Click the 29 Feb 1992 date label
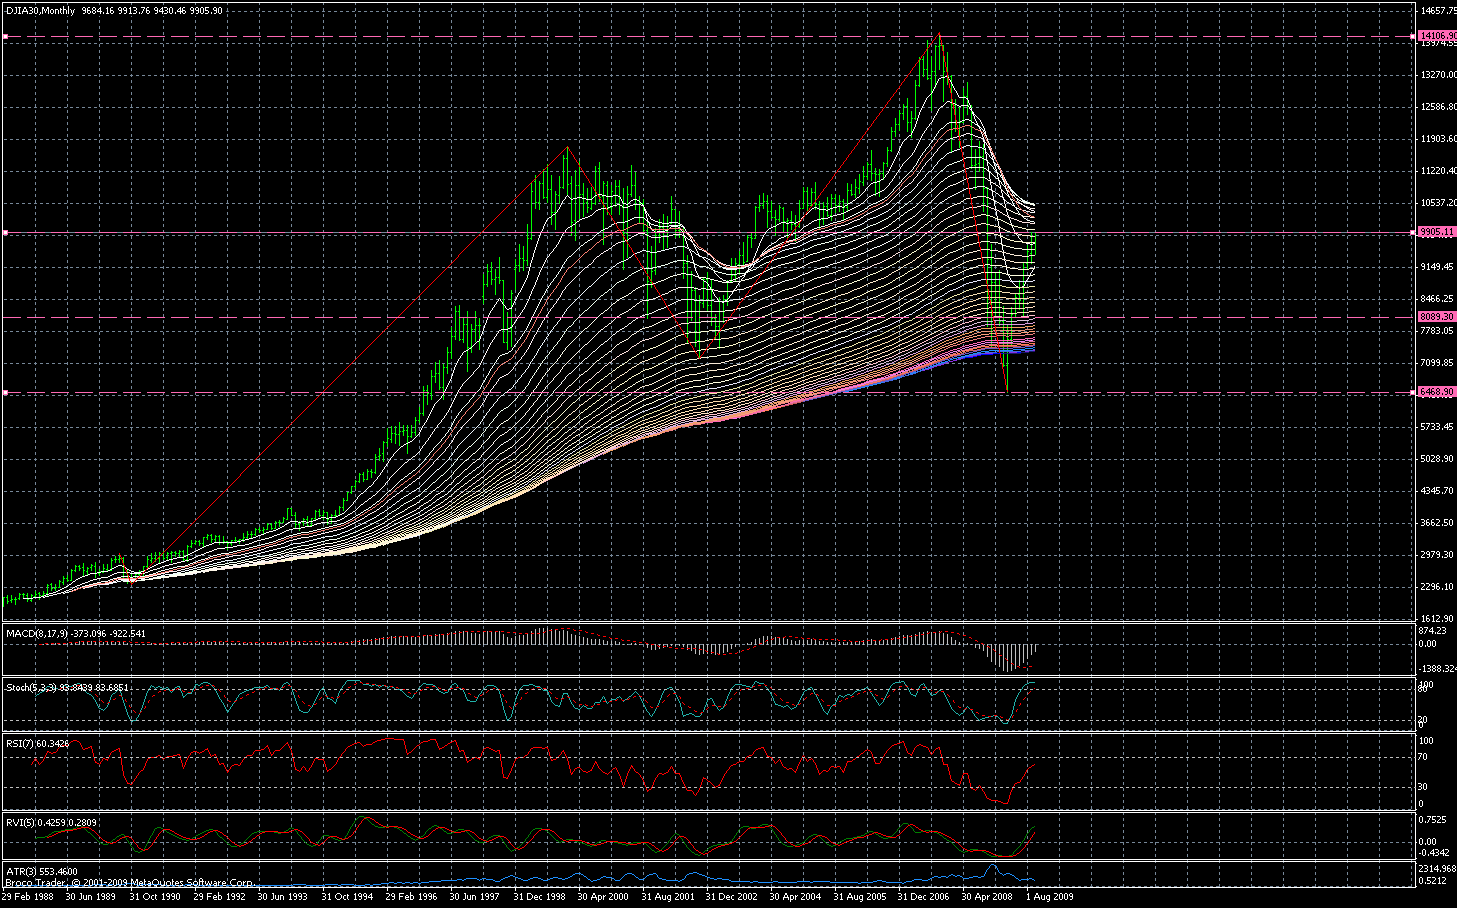The width and height of the screenshot is (1457, 908). click(219, 897)
